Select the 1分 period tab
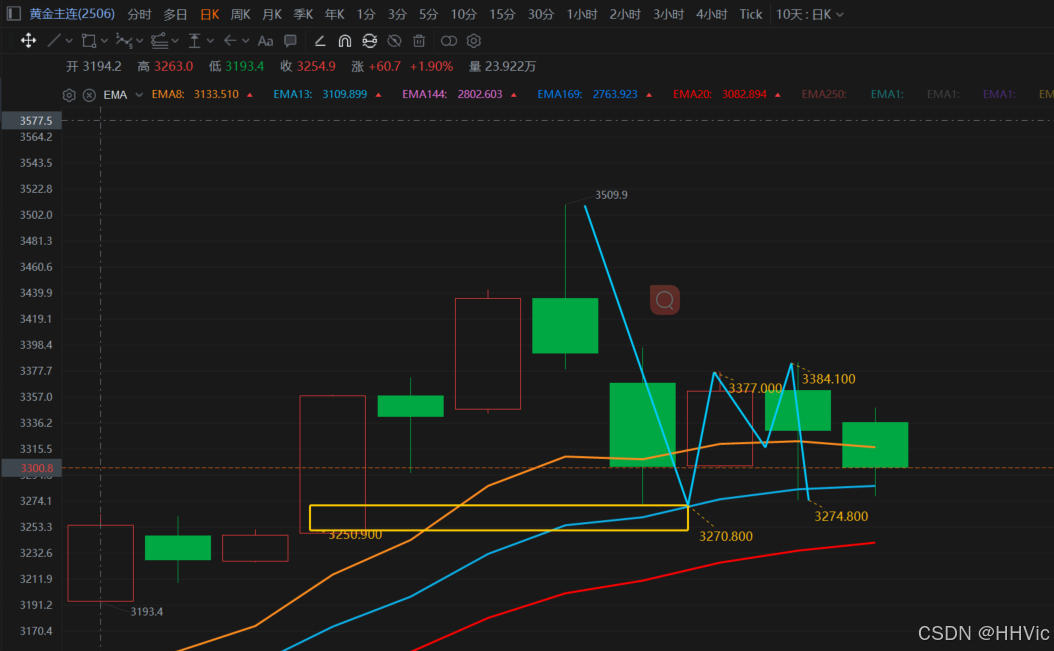Screen dimensions: 1054x651 click(366, 14)
